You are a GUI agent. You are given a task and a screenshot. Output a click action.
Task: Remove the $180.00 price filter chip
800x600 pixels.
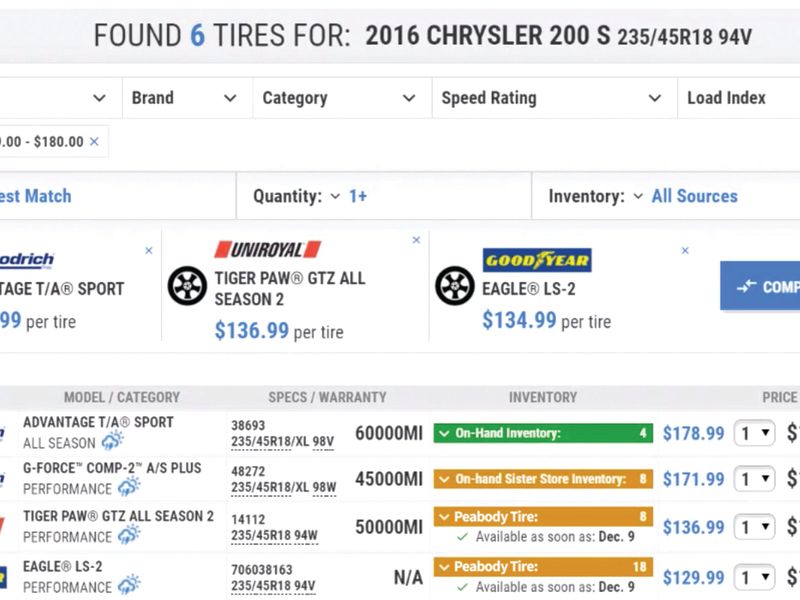(x=94, y=142)
